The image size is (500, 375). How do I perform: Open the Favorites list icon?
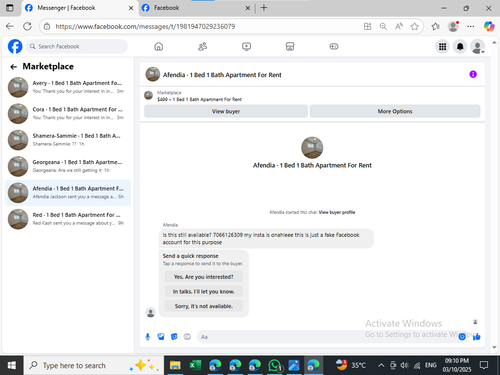tap(435, 26)
